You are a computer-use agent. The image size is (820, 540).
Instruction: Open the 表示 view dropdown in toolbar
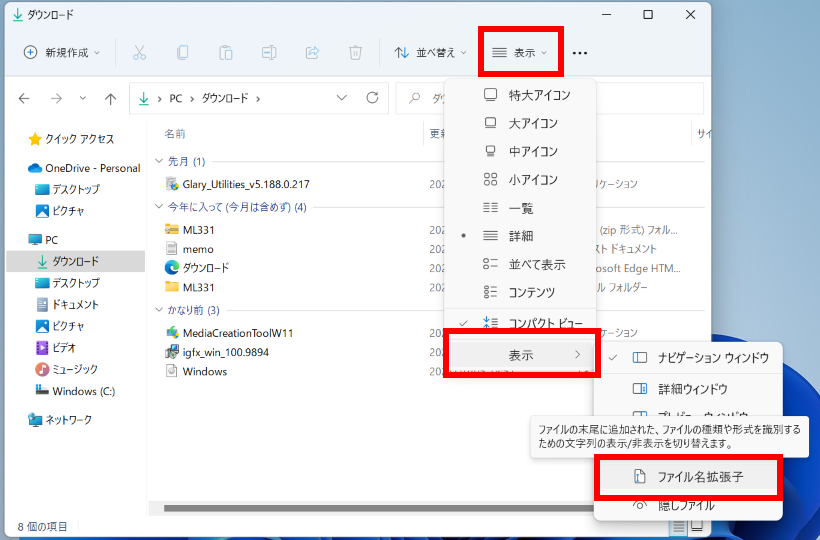click(x=520, y=52)
